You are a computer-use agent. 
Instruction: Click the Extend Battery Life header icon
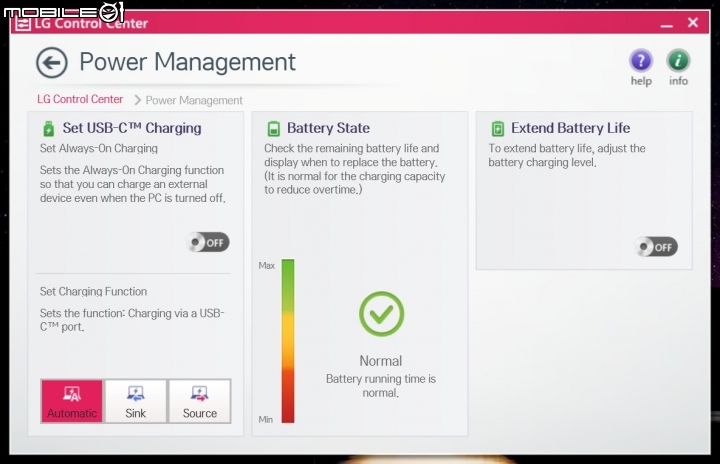click(498, 129)
